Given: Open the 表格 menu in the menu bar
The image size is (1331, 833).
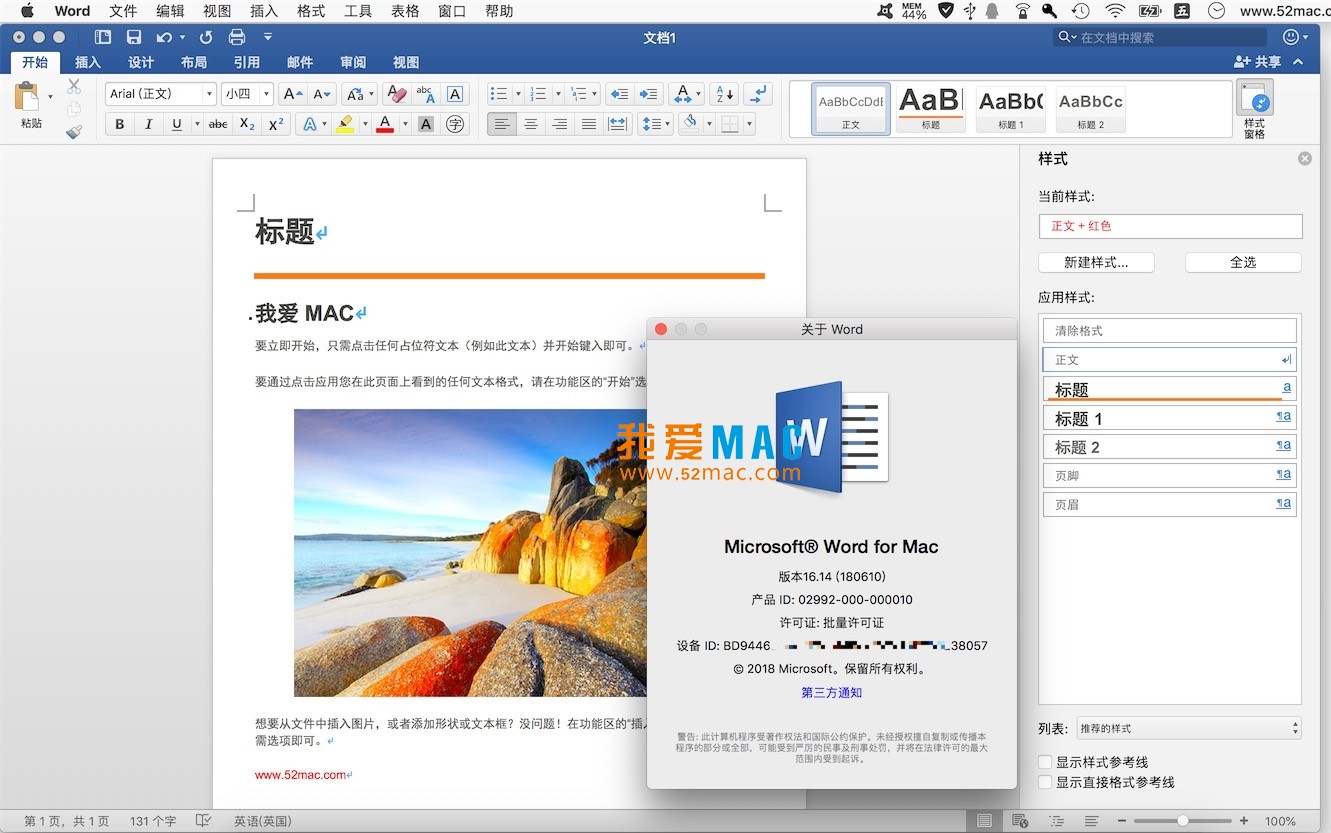Looking at the screenshot, I should [x=405, y=11].
